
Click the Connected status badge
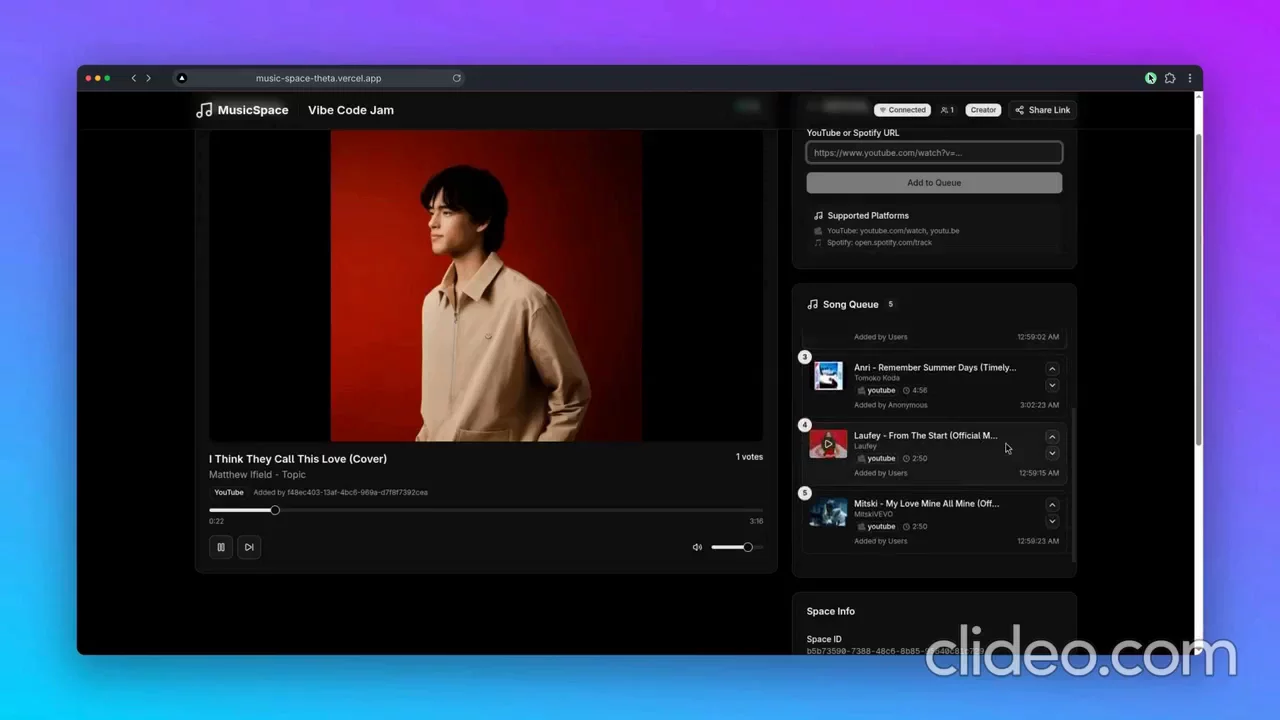(x=902, y=110)
